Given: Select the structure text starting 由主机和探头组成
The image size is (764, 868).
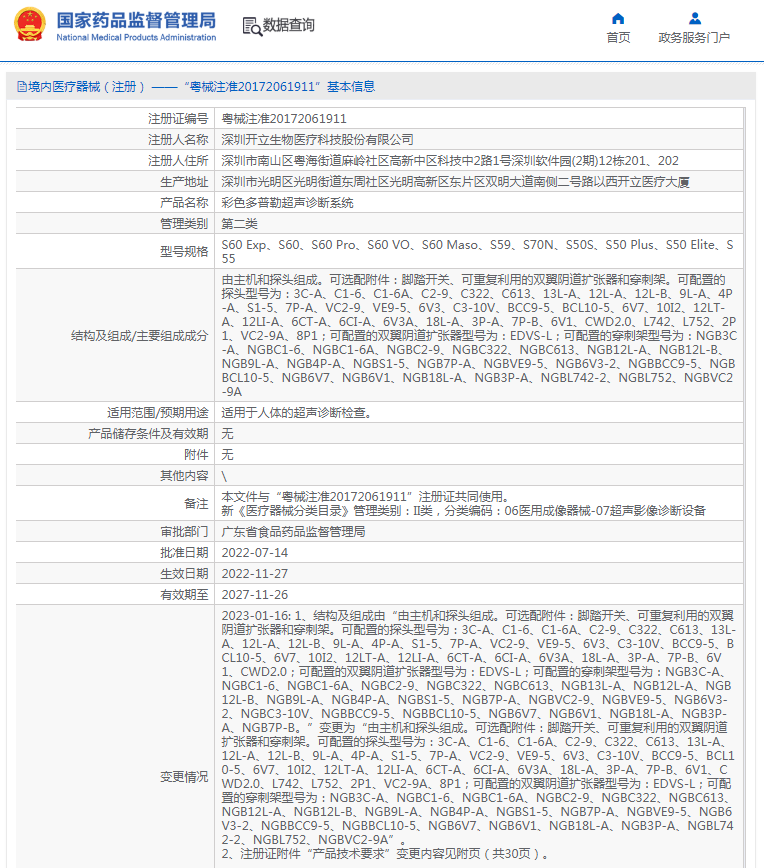Looking at the screenshot, I should [479, 335].
